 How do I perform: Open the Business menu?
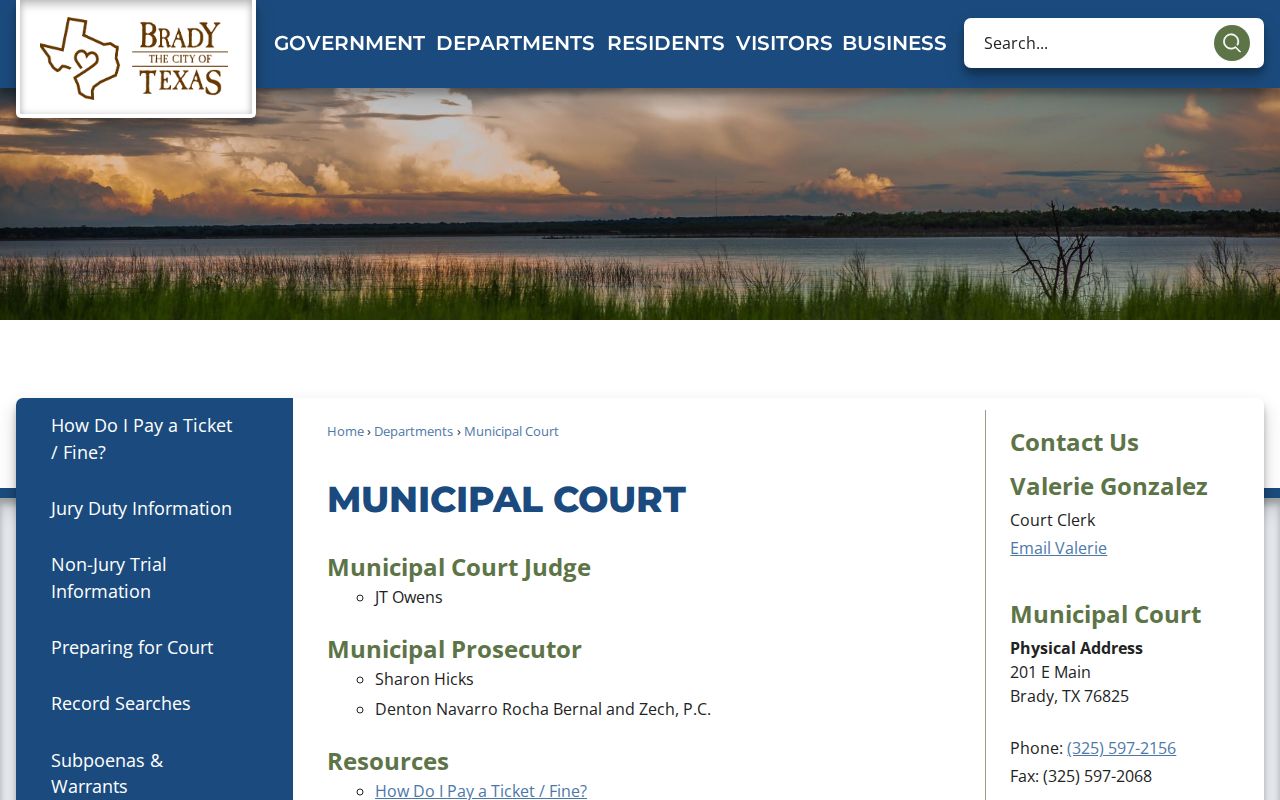pos(894,43)
